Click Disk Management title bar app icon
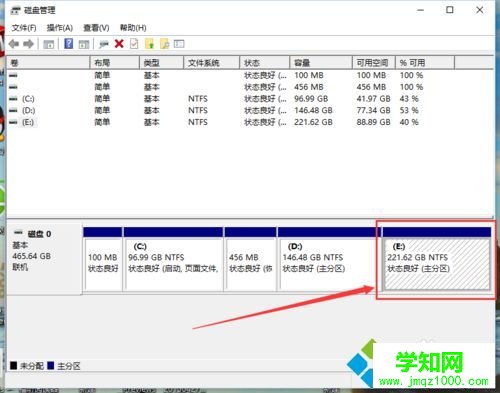The height and width of the screenshot is (393, 500). point(16,10)
